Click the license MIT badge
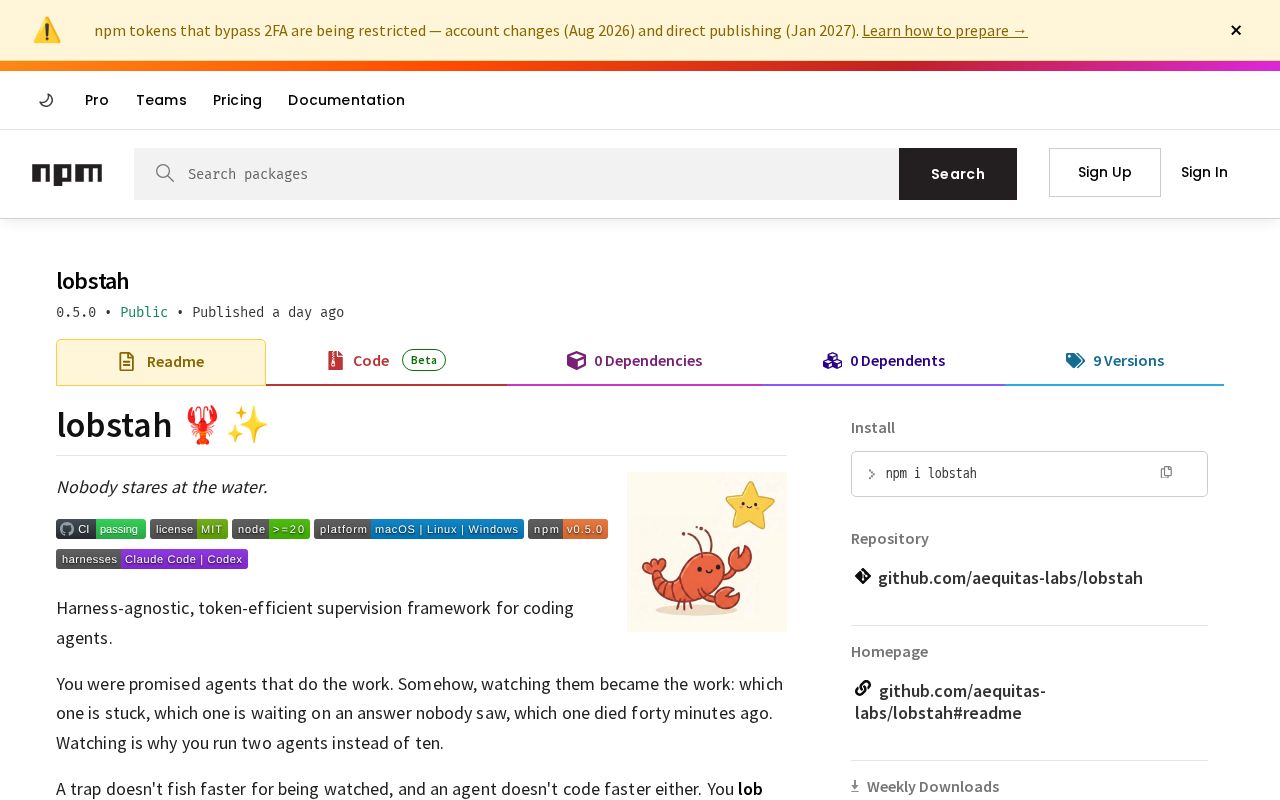Viewport: 1280px width, 800px height. (189, 529)
